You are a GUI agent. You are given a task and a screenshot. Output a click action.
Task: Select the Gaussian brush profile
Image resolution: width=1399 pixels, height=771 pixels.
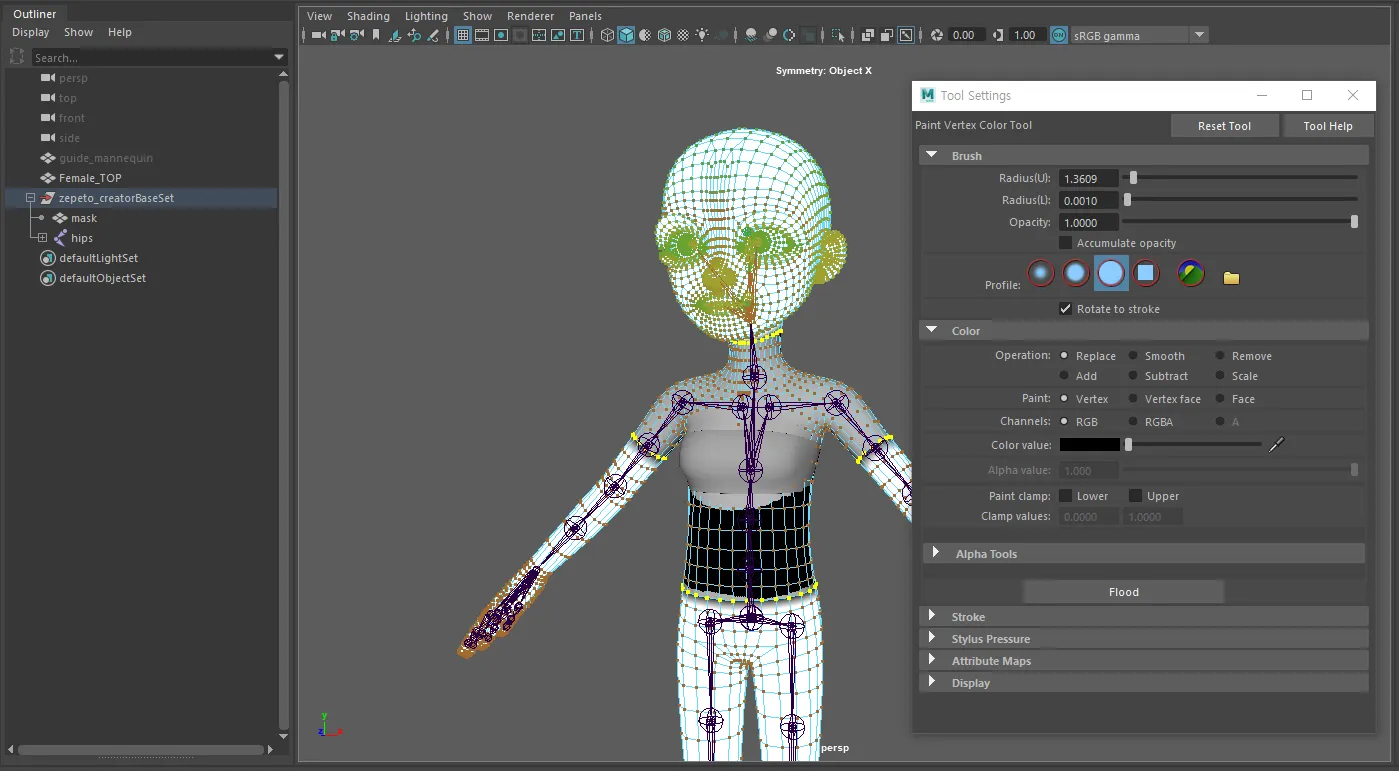click(1041, 272)
